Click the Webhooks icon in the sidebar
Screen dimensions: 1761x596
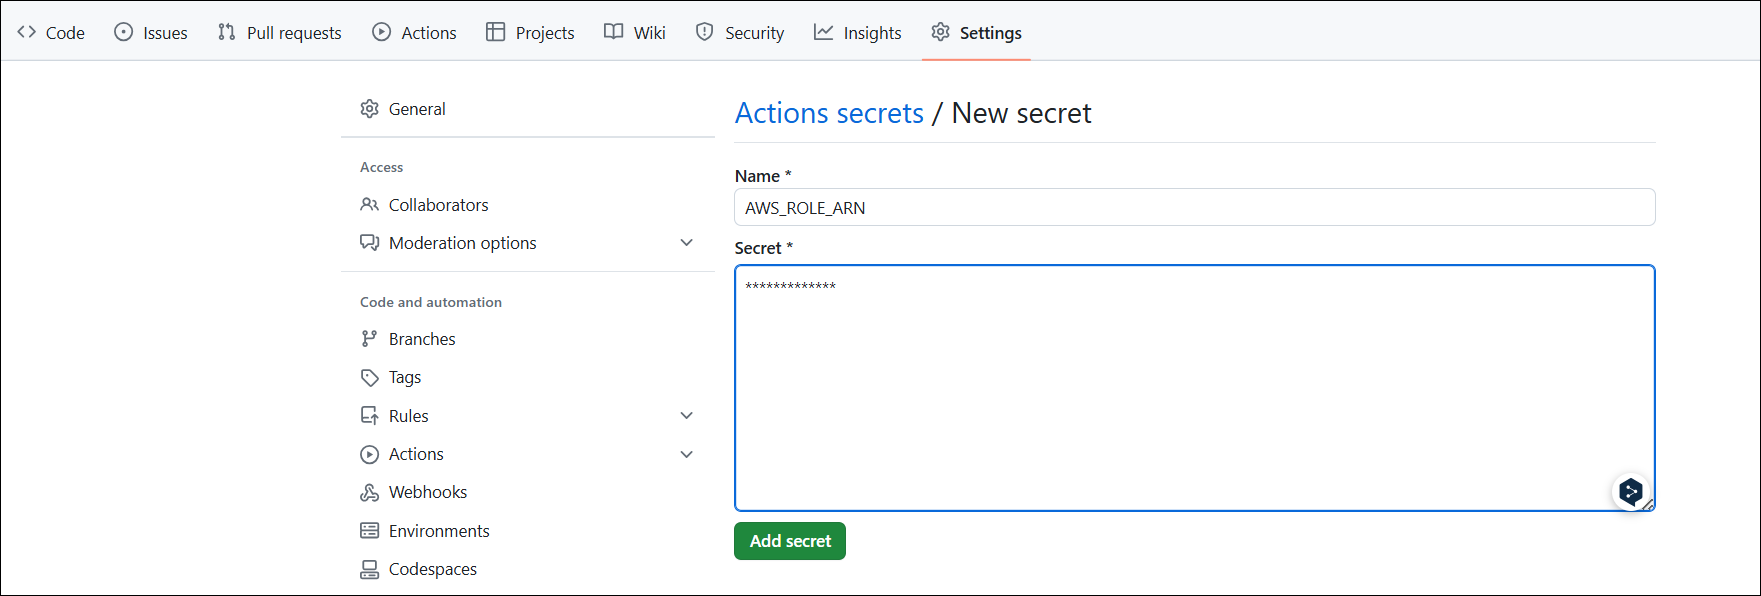pyautogui.click(x=370, y=491)
